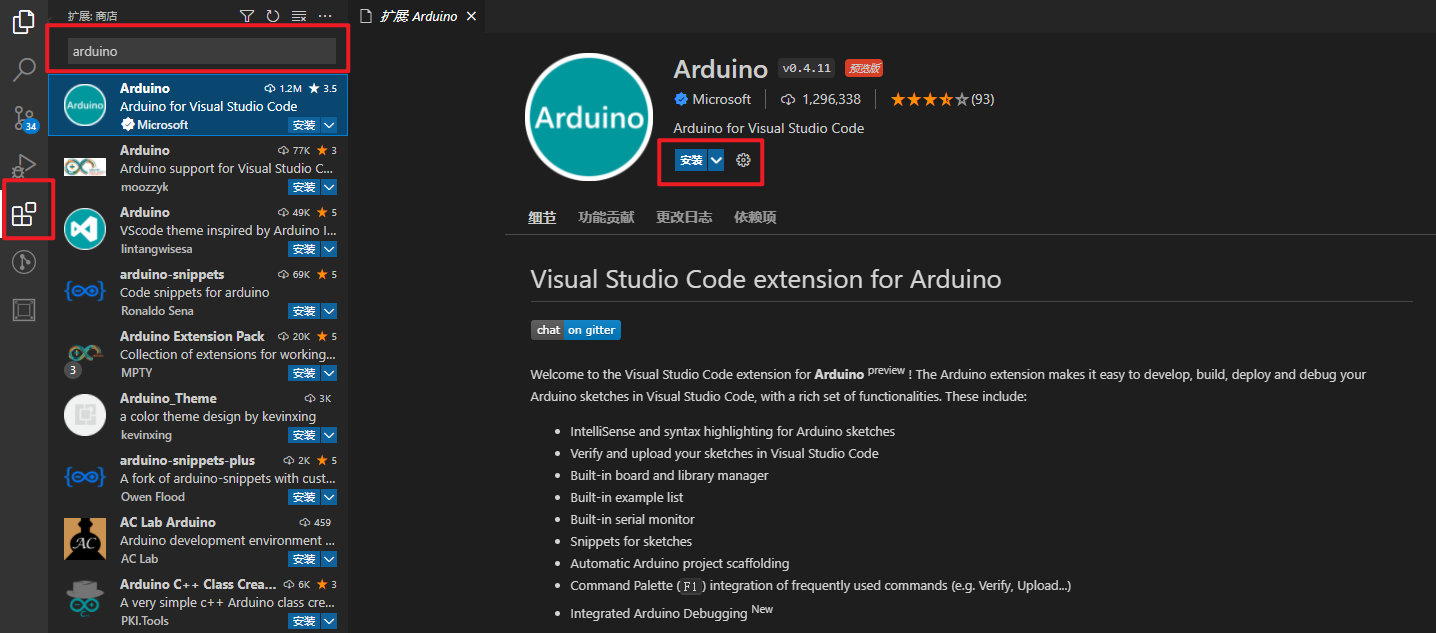Click inside the arduino search field
The height and width of the screenshot is (633, 1436).
[198, 49]
